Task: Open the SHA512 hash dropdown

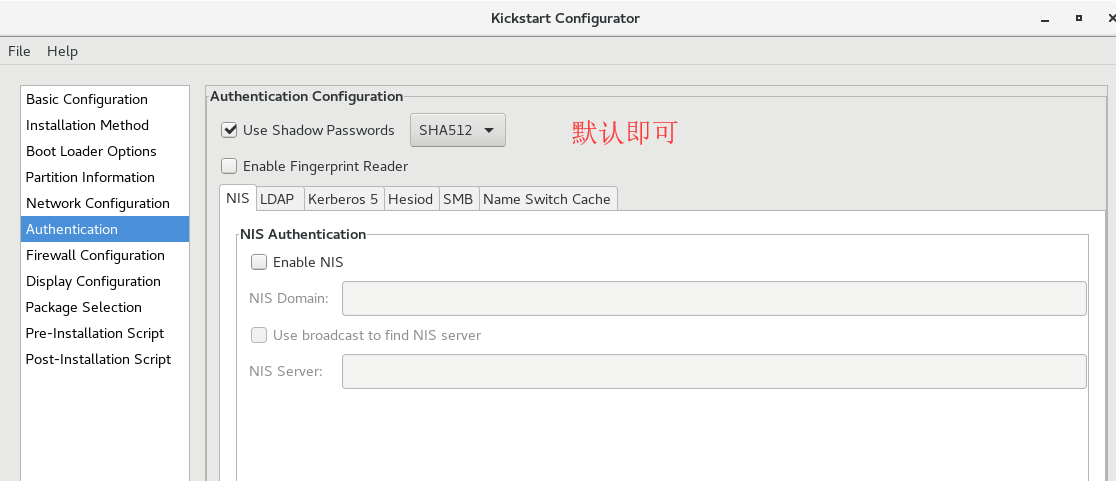Action: pyautogui.click(x=458, y=130)
